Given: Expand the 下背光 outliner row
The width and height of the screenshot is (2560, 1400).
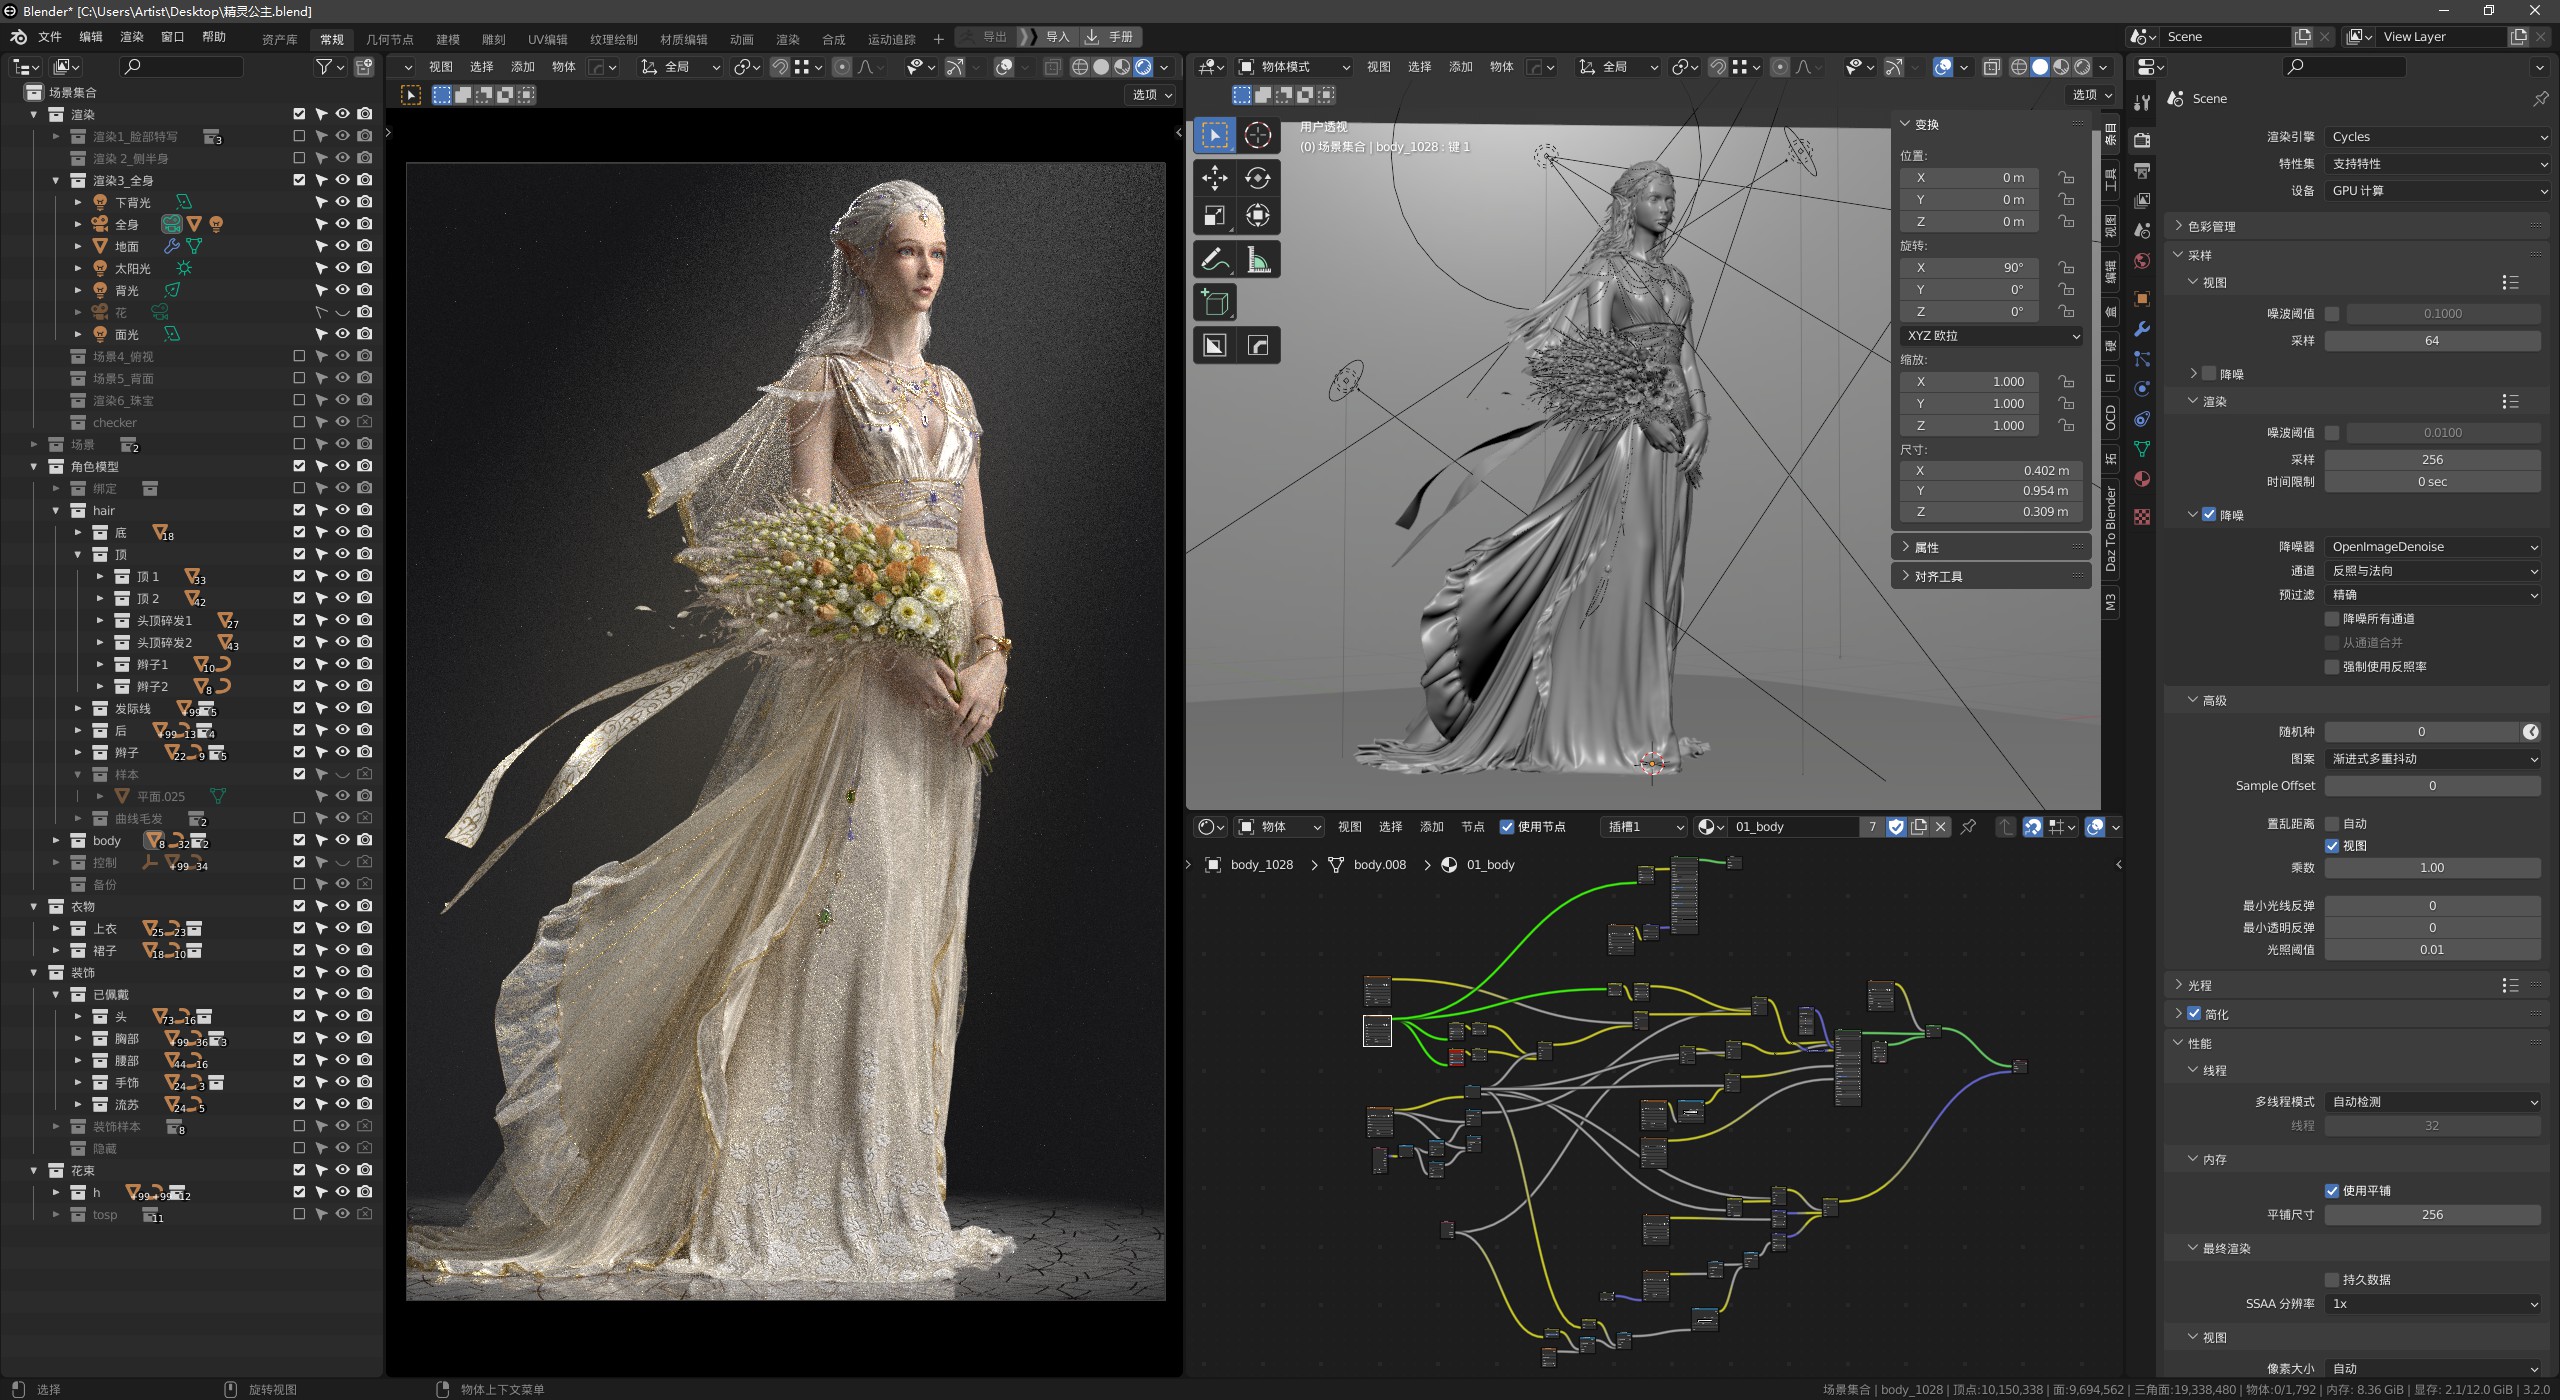Looking at the screenshot, I should coord(78,202).
